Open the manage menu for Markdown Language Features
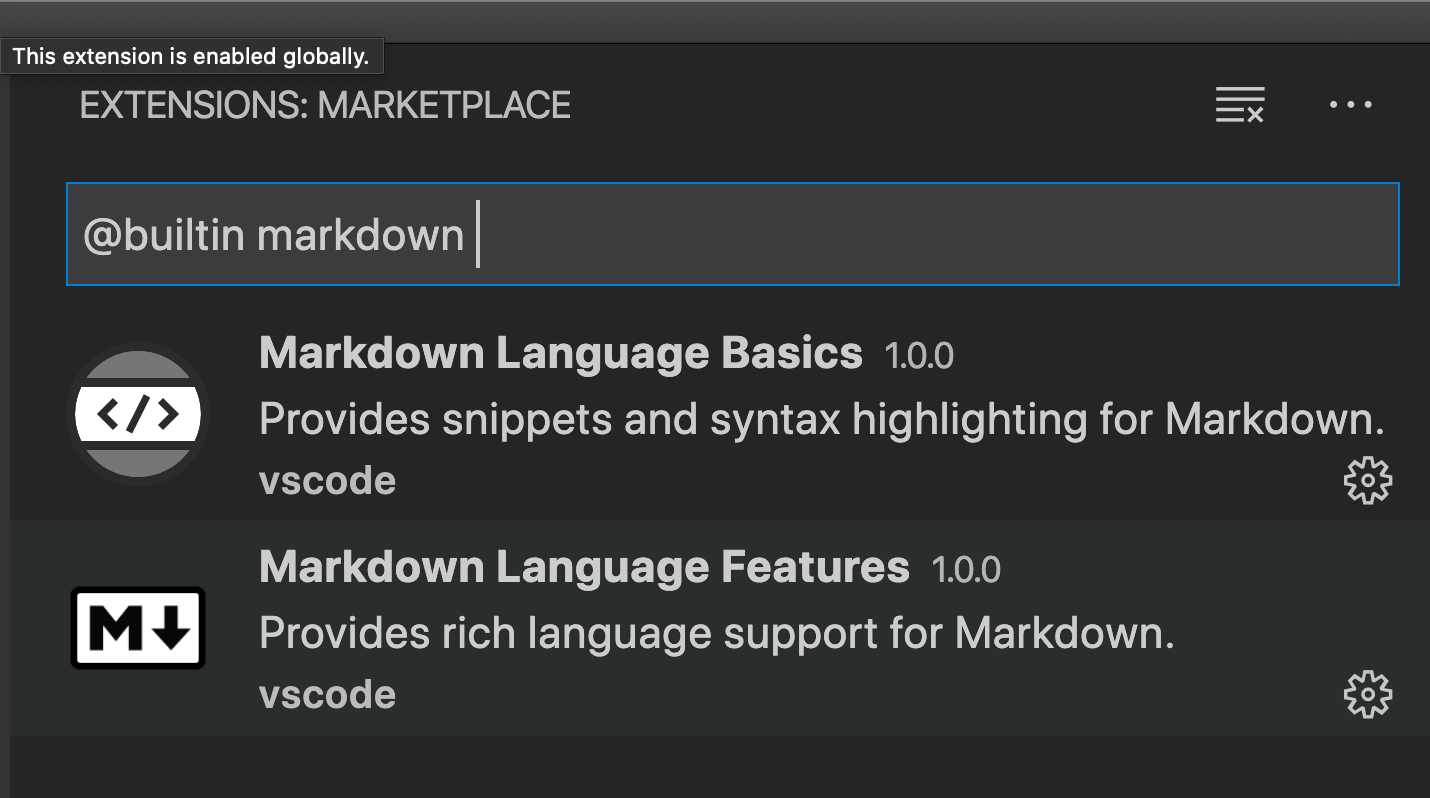The width and height of the screenshot is (1430, 798). (x=1369, y=693)
